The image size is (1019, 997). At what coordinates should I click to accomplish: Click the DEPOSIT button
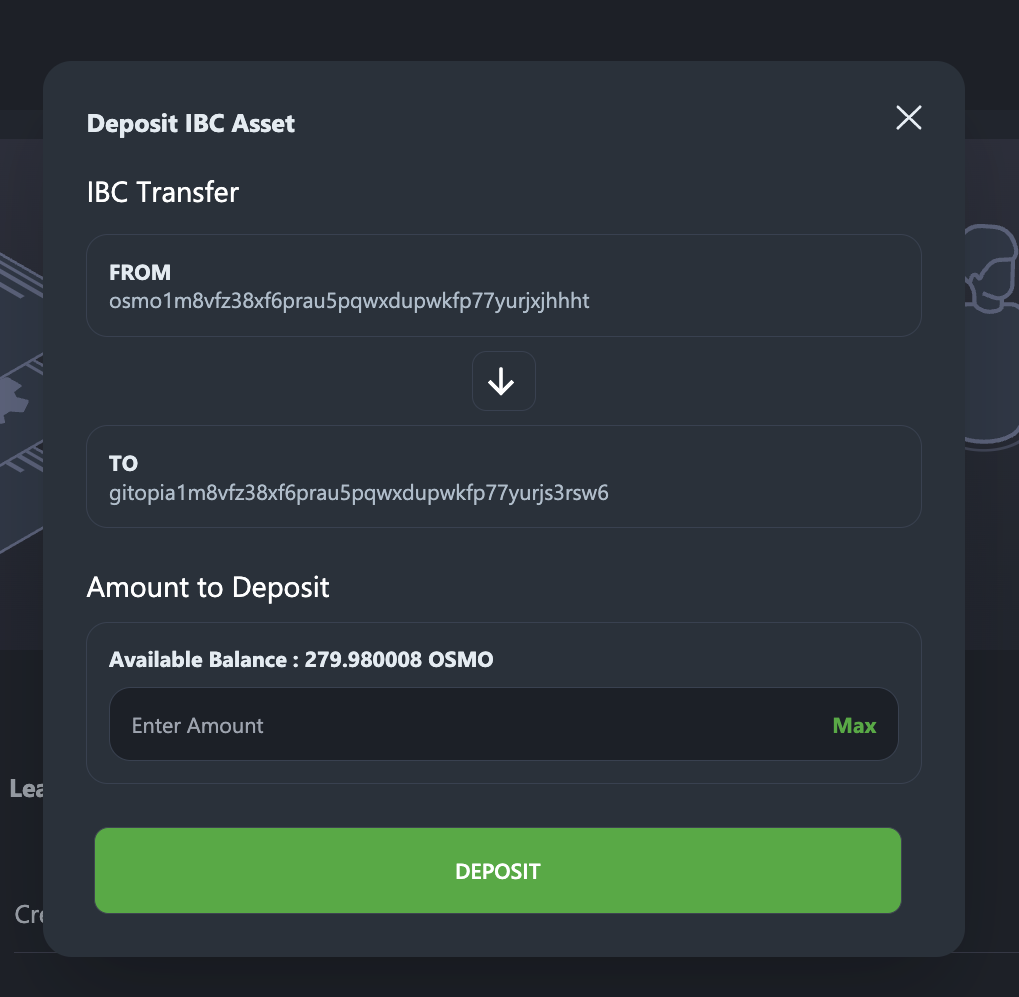[x=498, y=870]
